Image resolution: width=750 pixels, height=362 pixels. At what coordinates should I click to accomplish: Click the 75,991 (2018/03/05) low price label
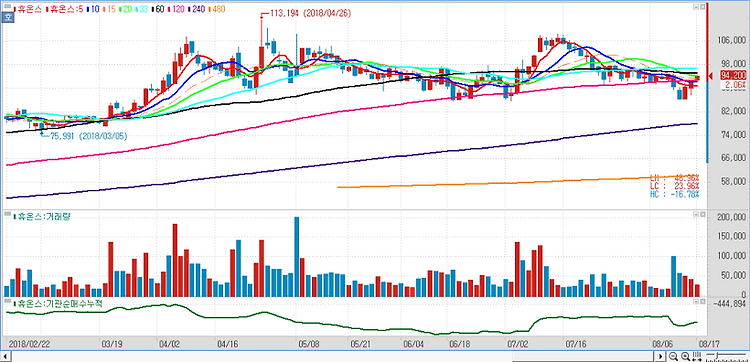88,136
